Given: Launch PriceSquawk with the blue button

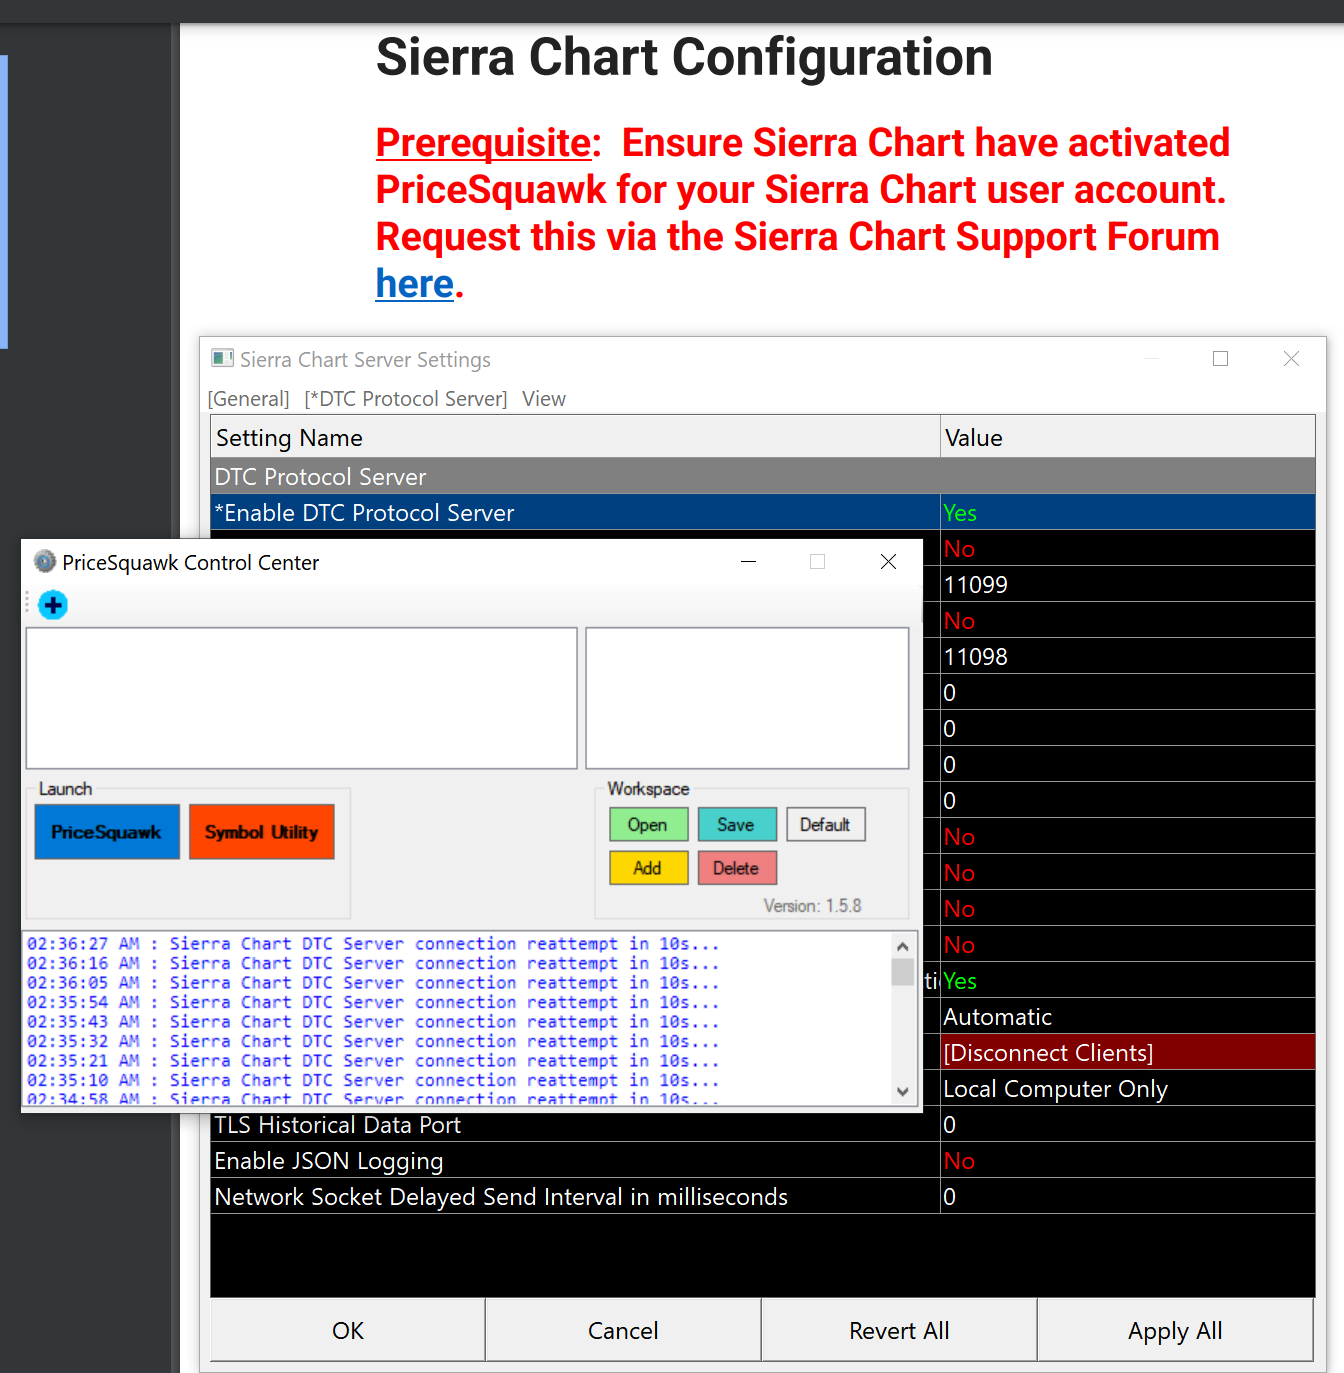Looking at the screenshot, I should point(107,832).
